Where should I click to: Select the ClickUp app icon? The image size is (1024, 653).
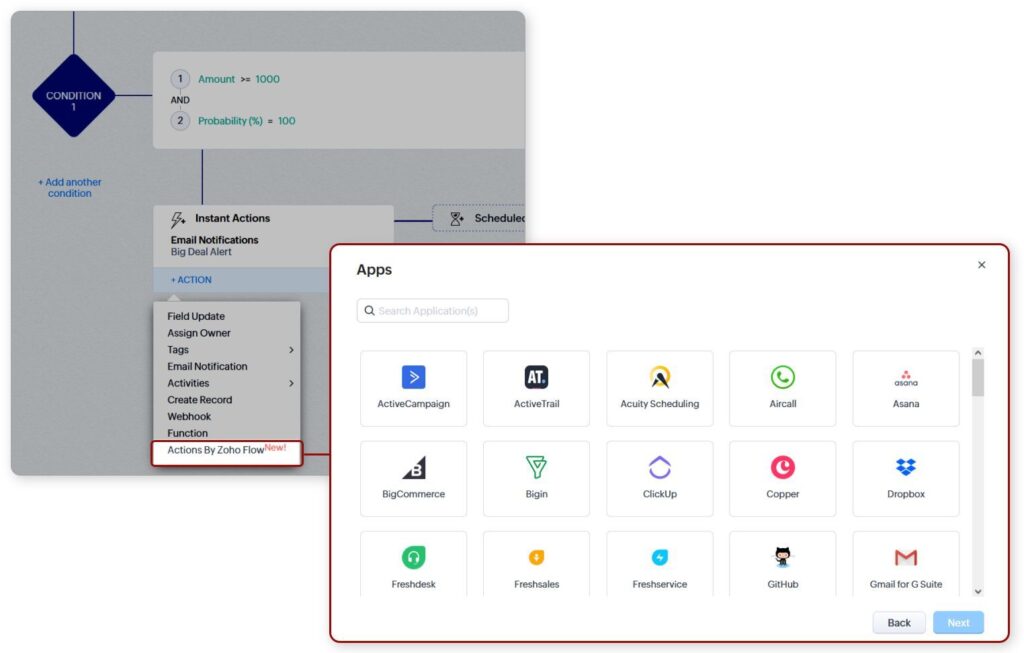(660, 468)
